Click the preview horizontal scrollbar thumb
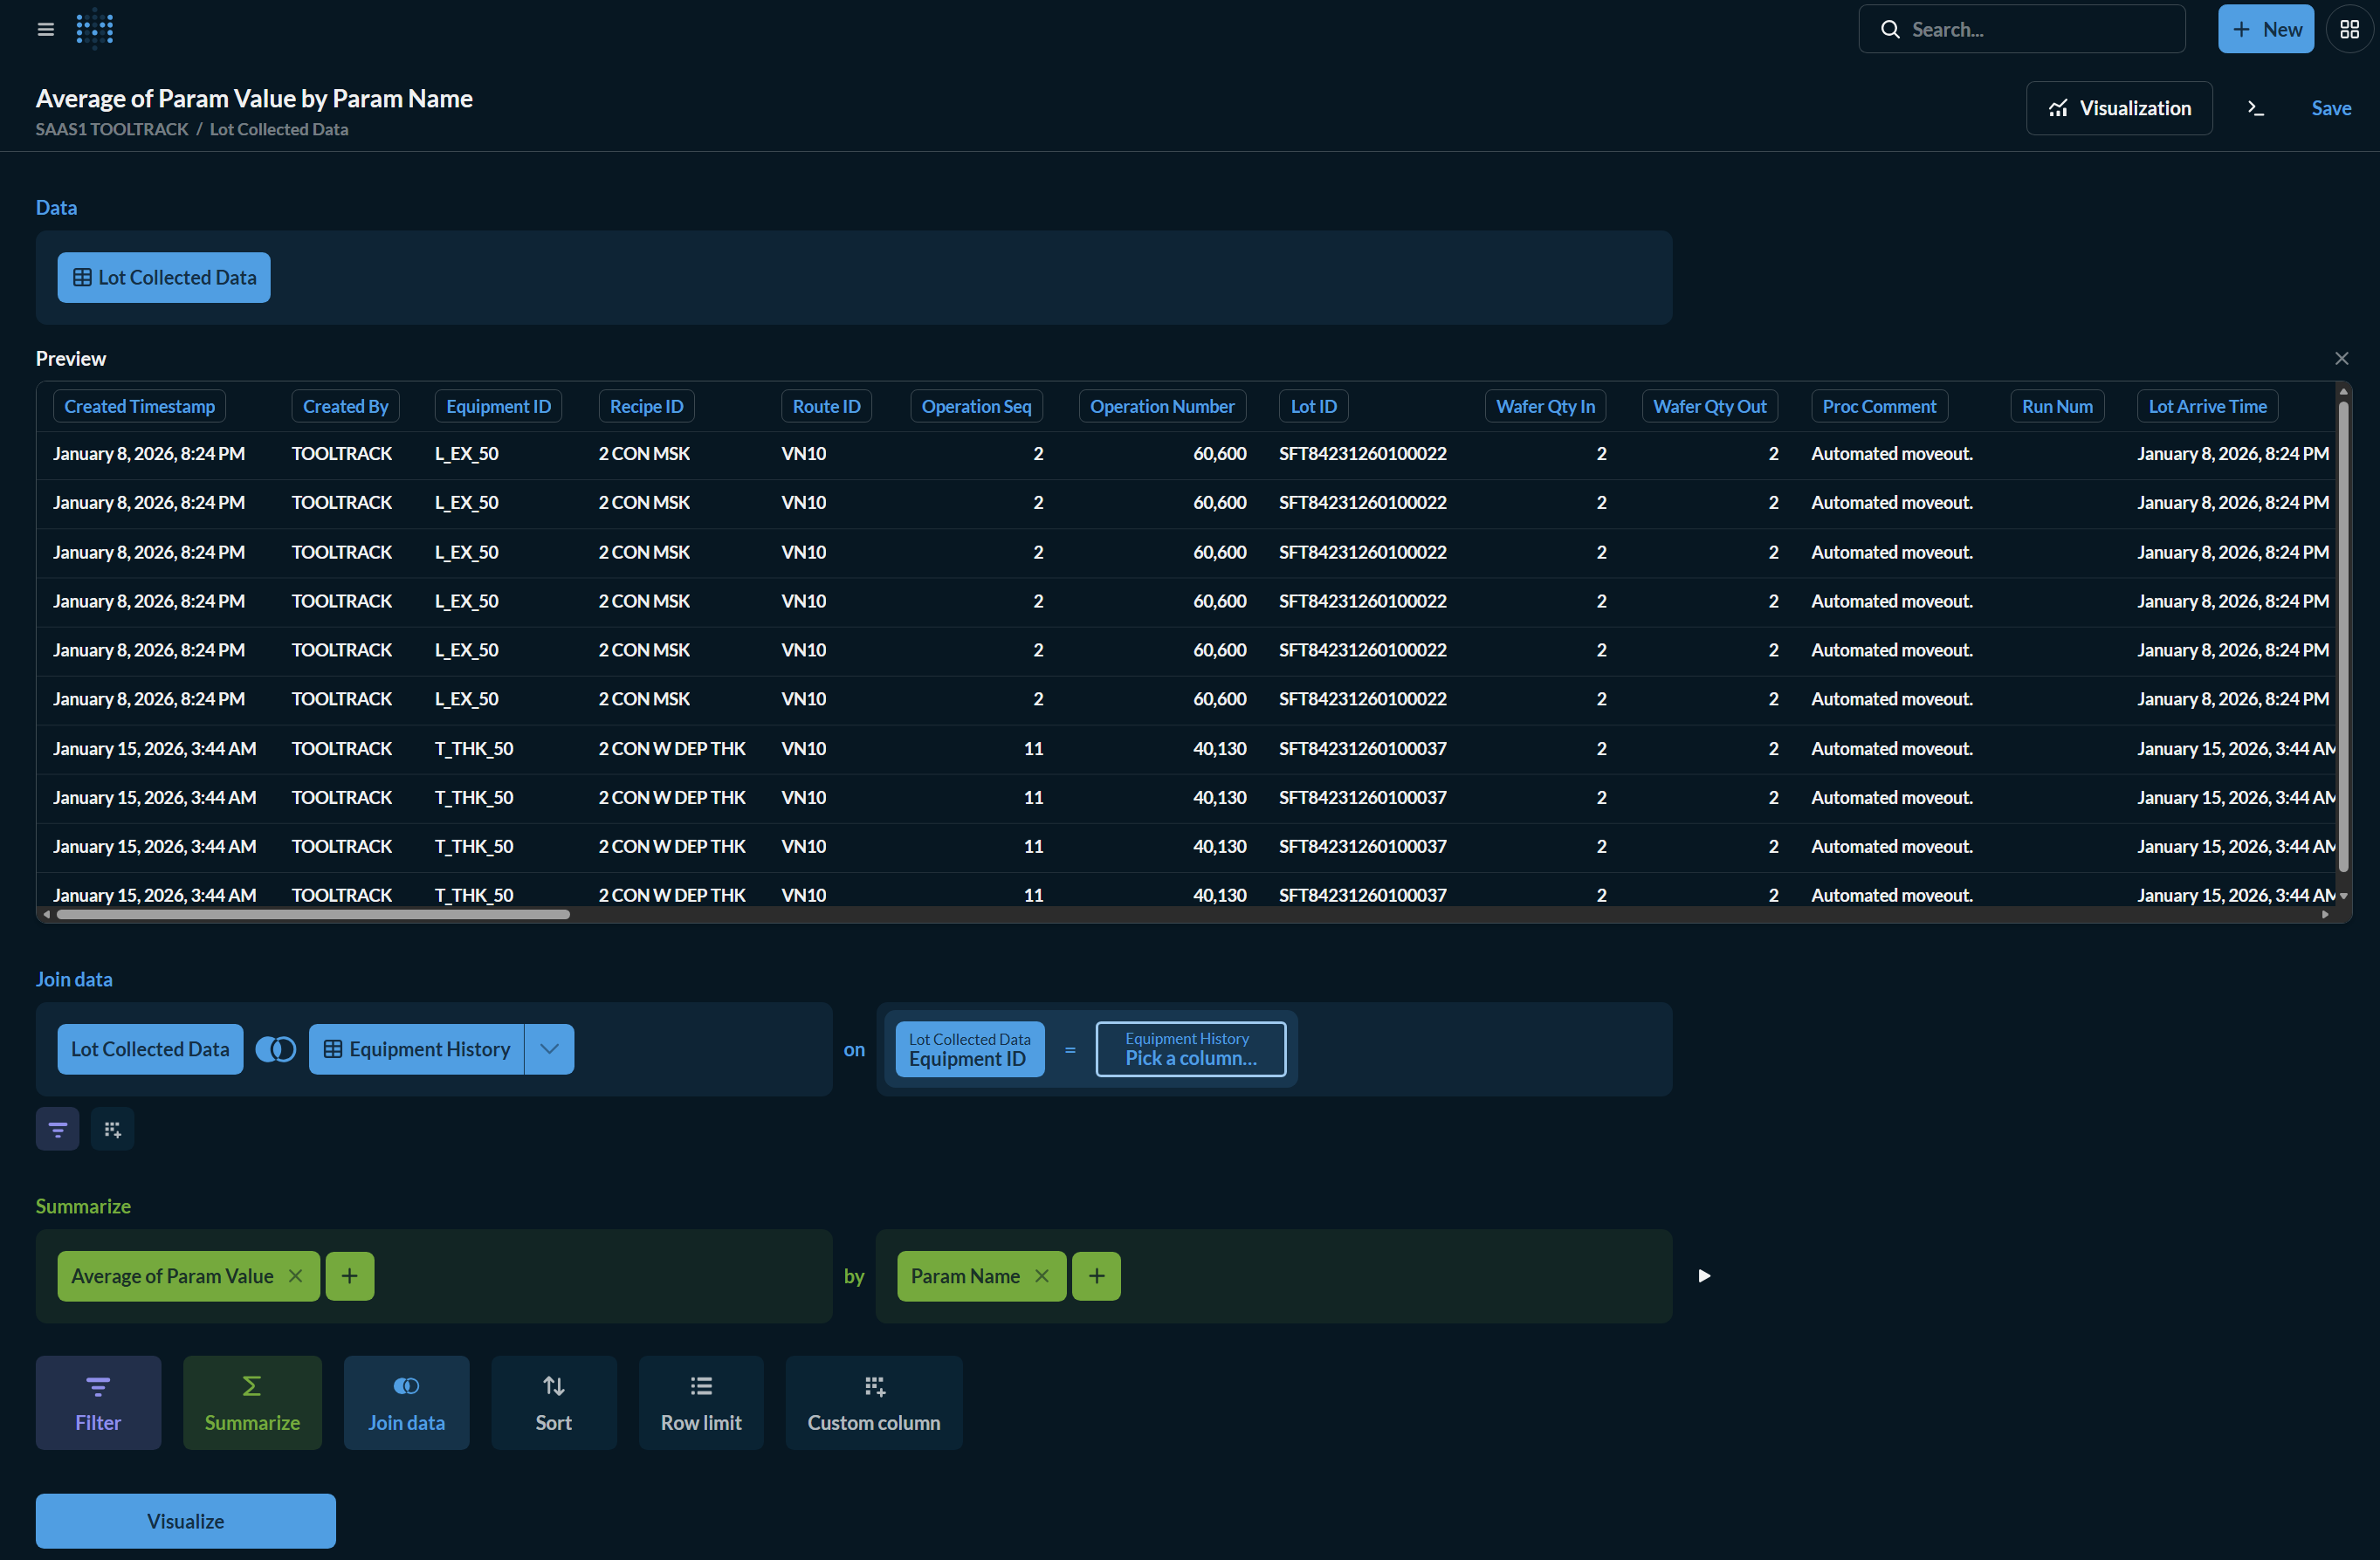The image size is (2380, 1560). click(313, 914)
